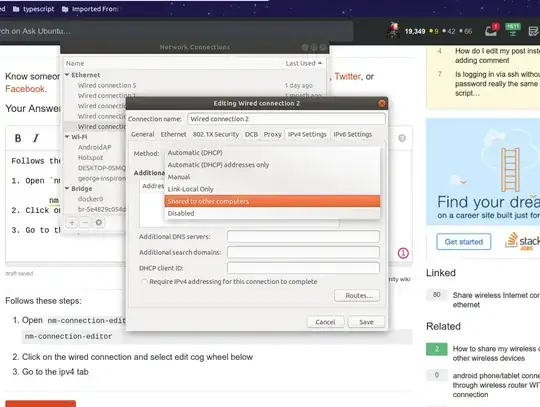Switch to the IPv6 Settings tab
The height and width of the screenshot is (407, 540).
click(352, 134)
